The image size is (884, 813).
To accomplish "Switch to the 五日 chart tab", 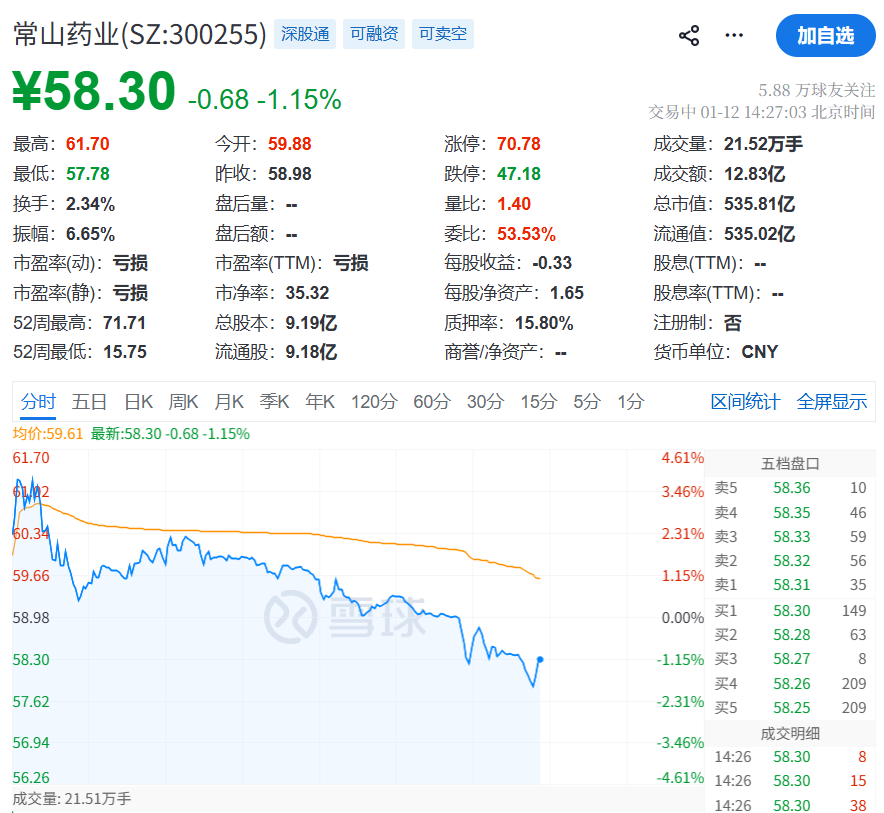I will [x=89, y=402].
